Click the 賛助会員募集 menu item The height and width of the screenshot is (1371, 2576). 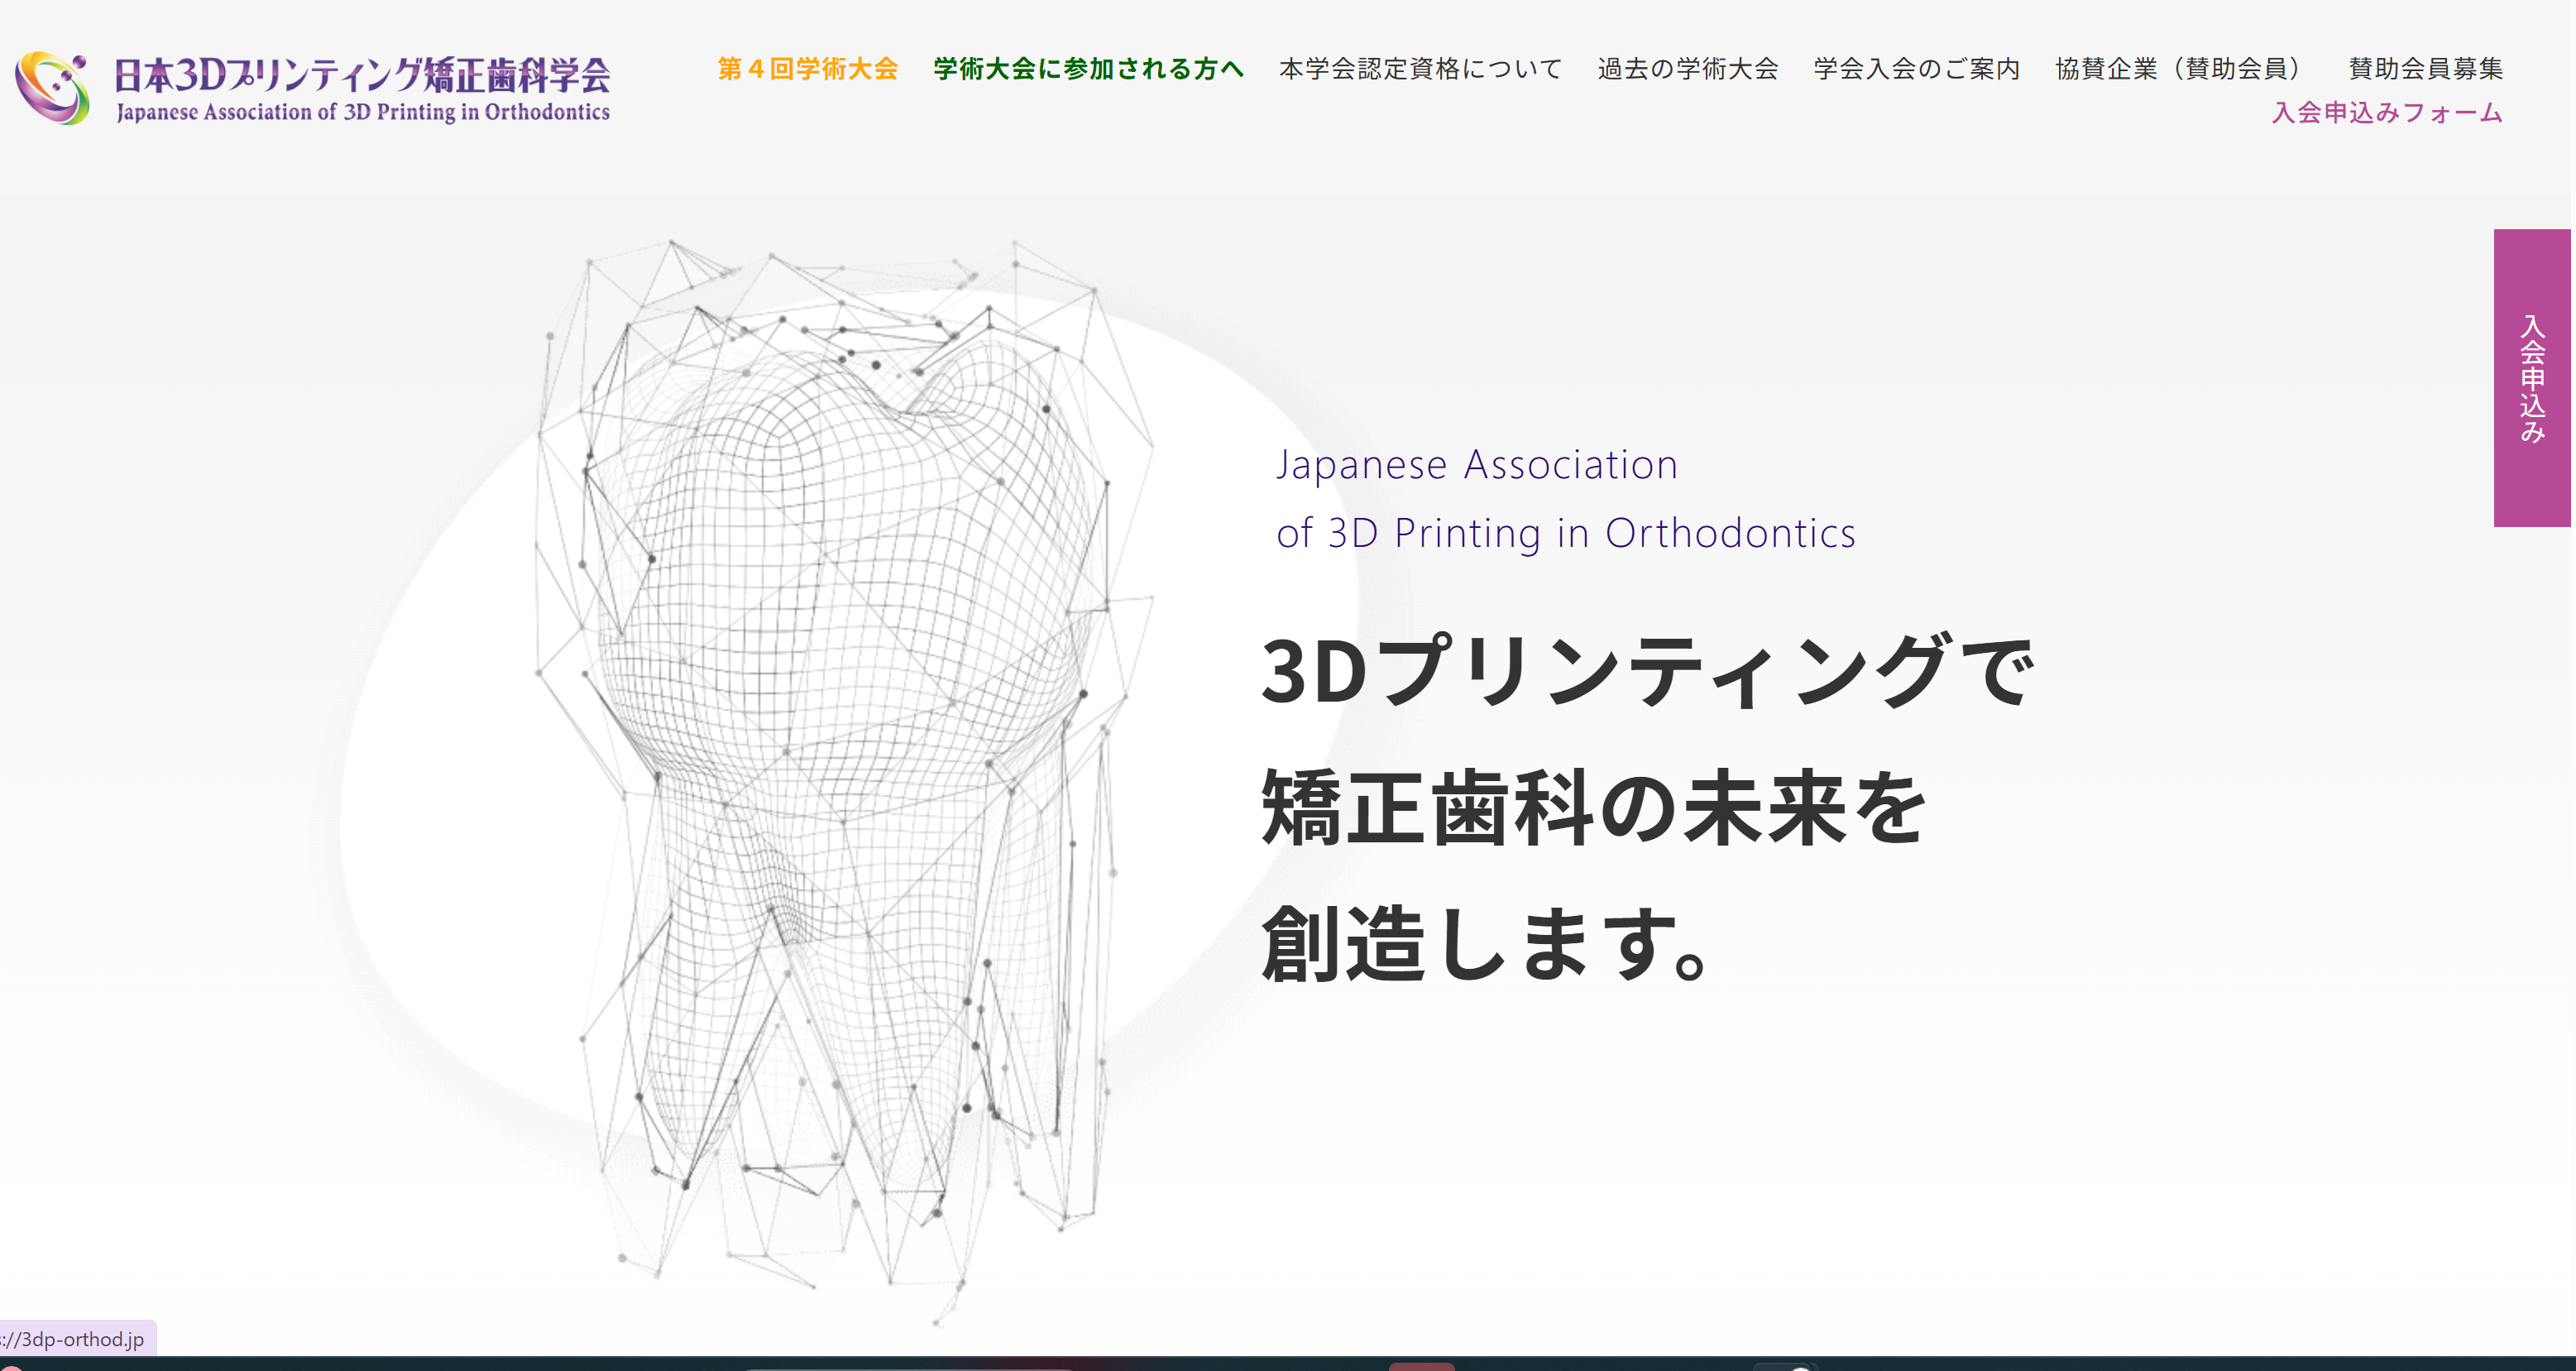coord(2425,69)
